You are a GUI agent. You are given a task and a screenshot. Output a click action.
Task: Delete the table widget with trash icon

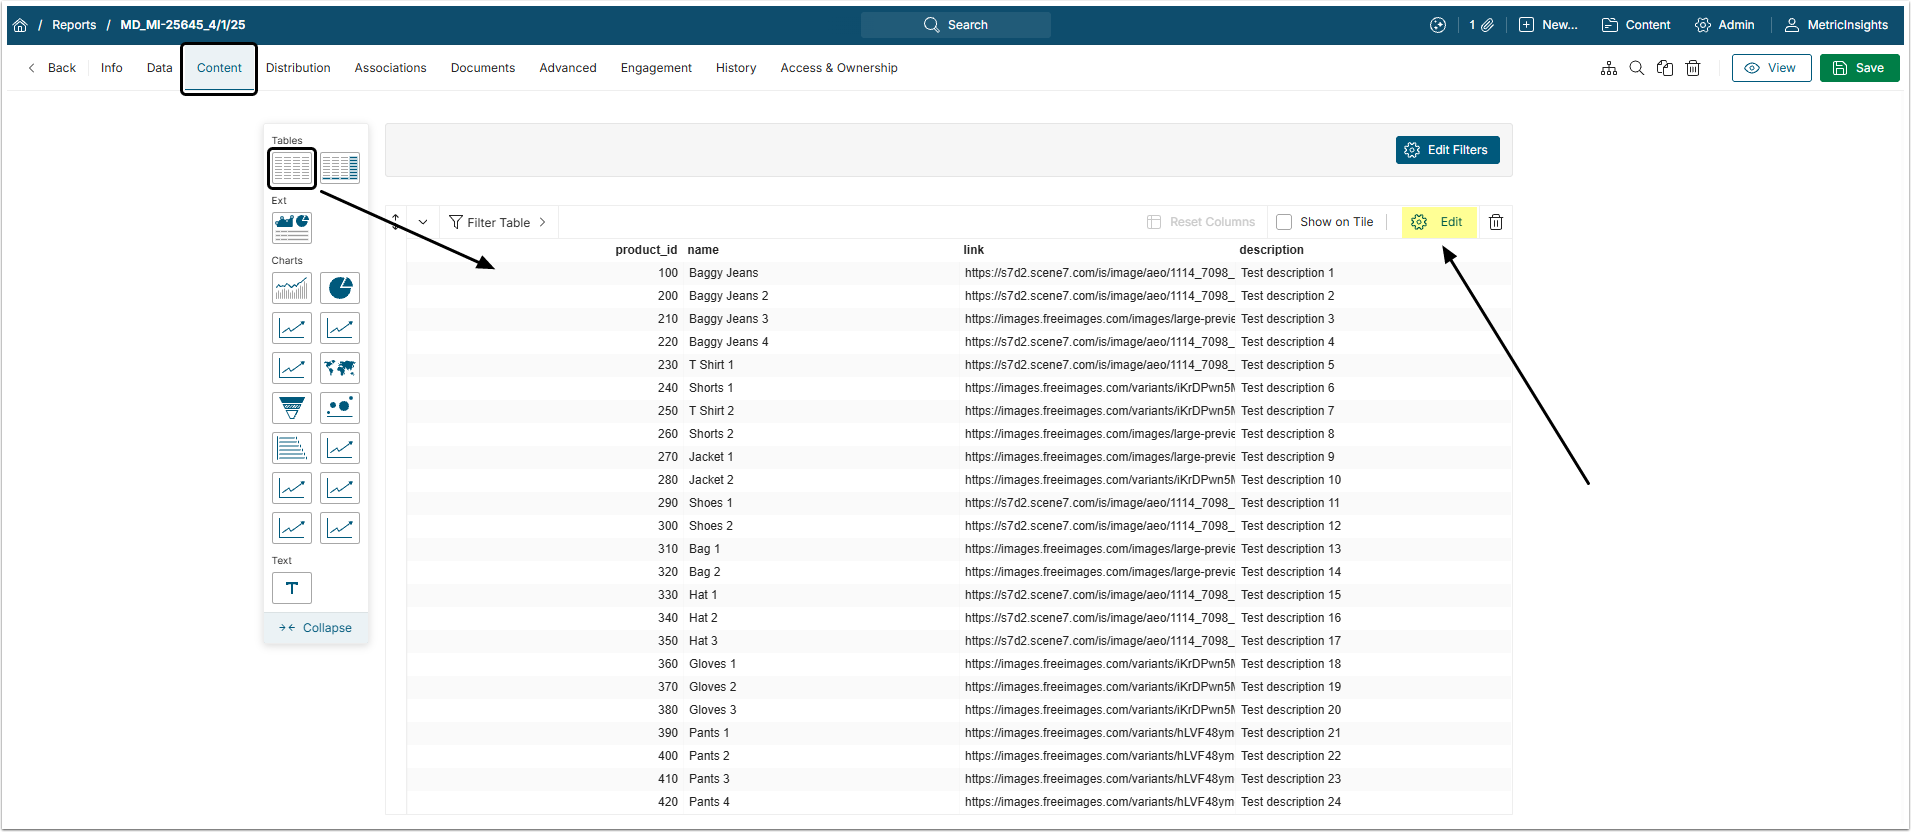coord(1496,222)
